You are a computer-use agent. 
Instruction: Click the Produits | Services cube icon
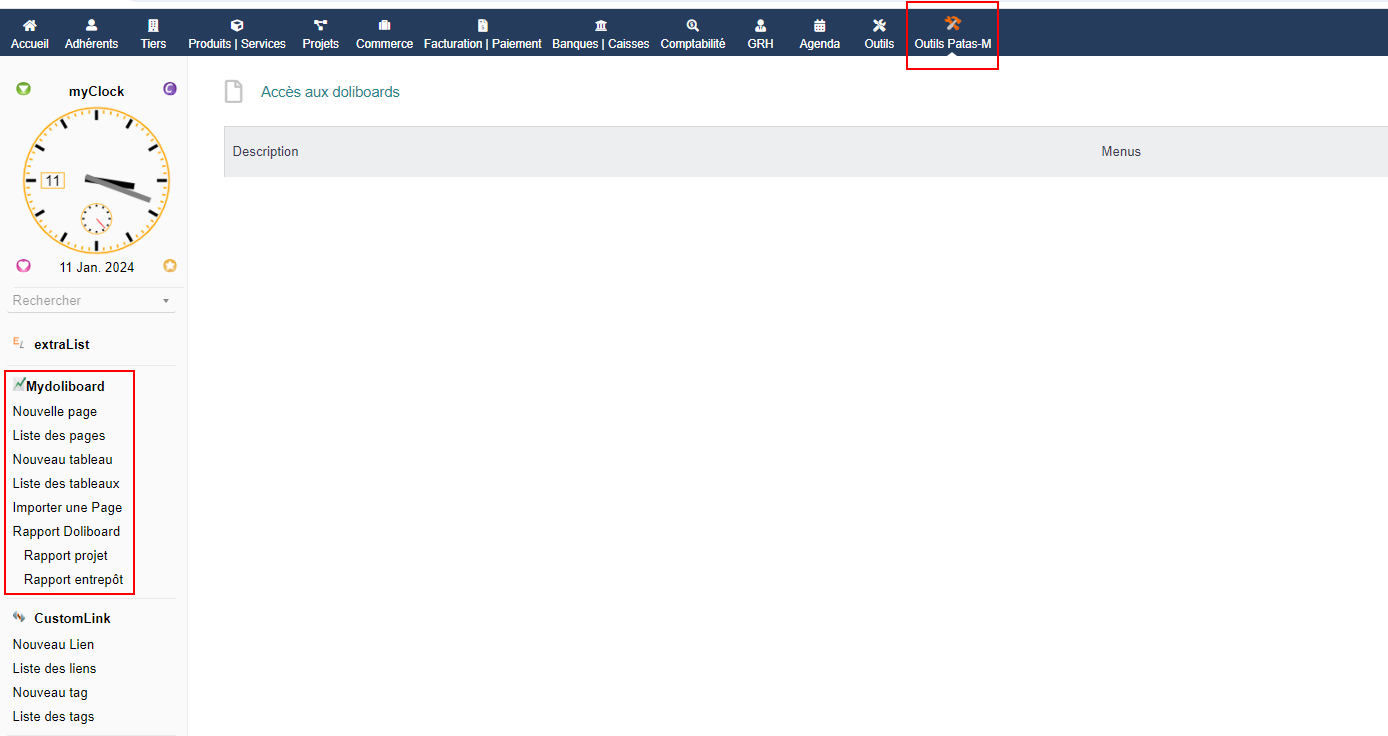coord(237,25)
